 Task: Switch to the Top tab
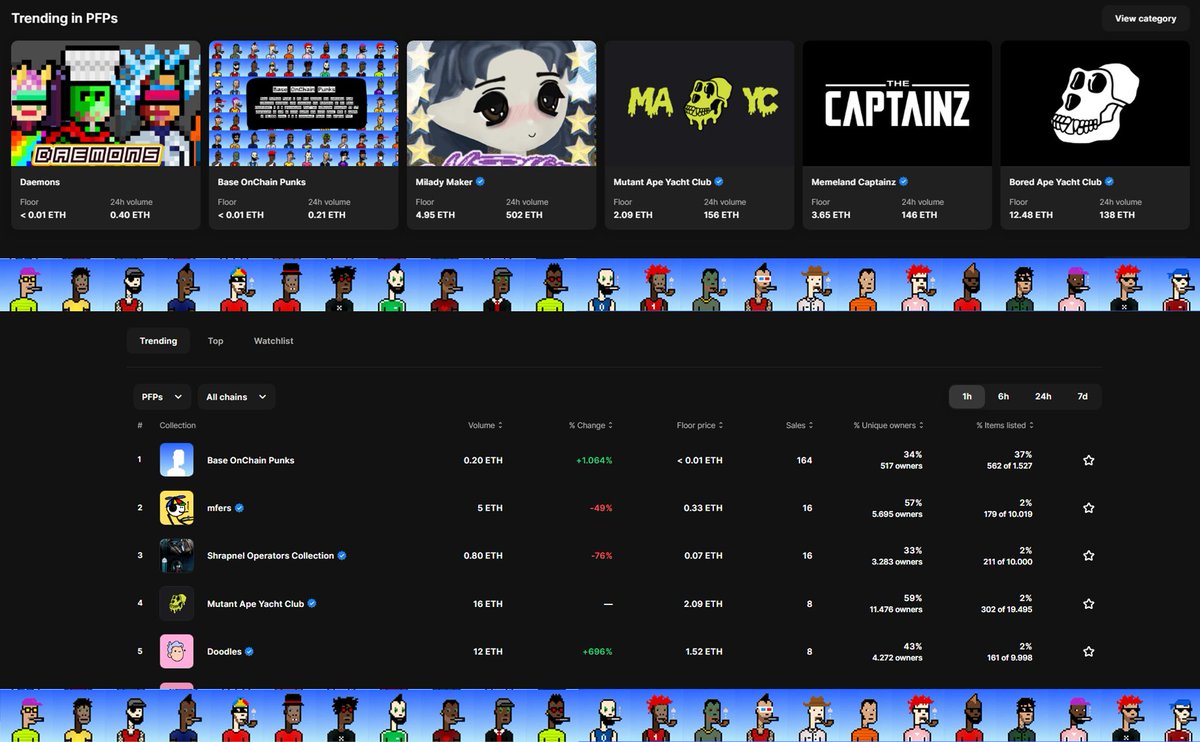[215, 341]
